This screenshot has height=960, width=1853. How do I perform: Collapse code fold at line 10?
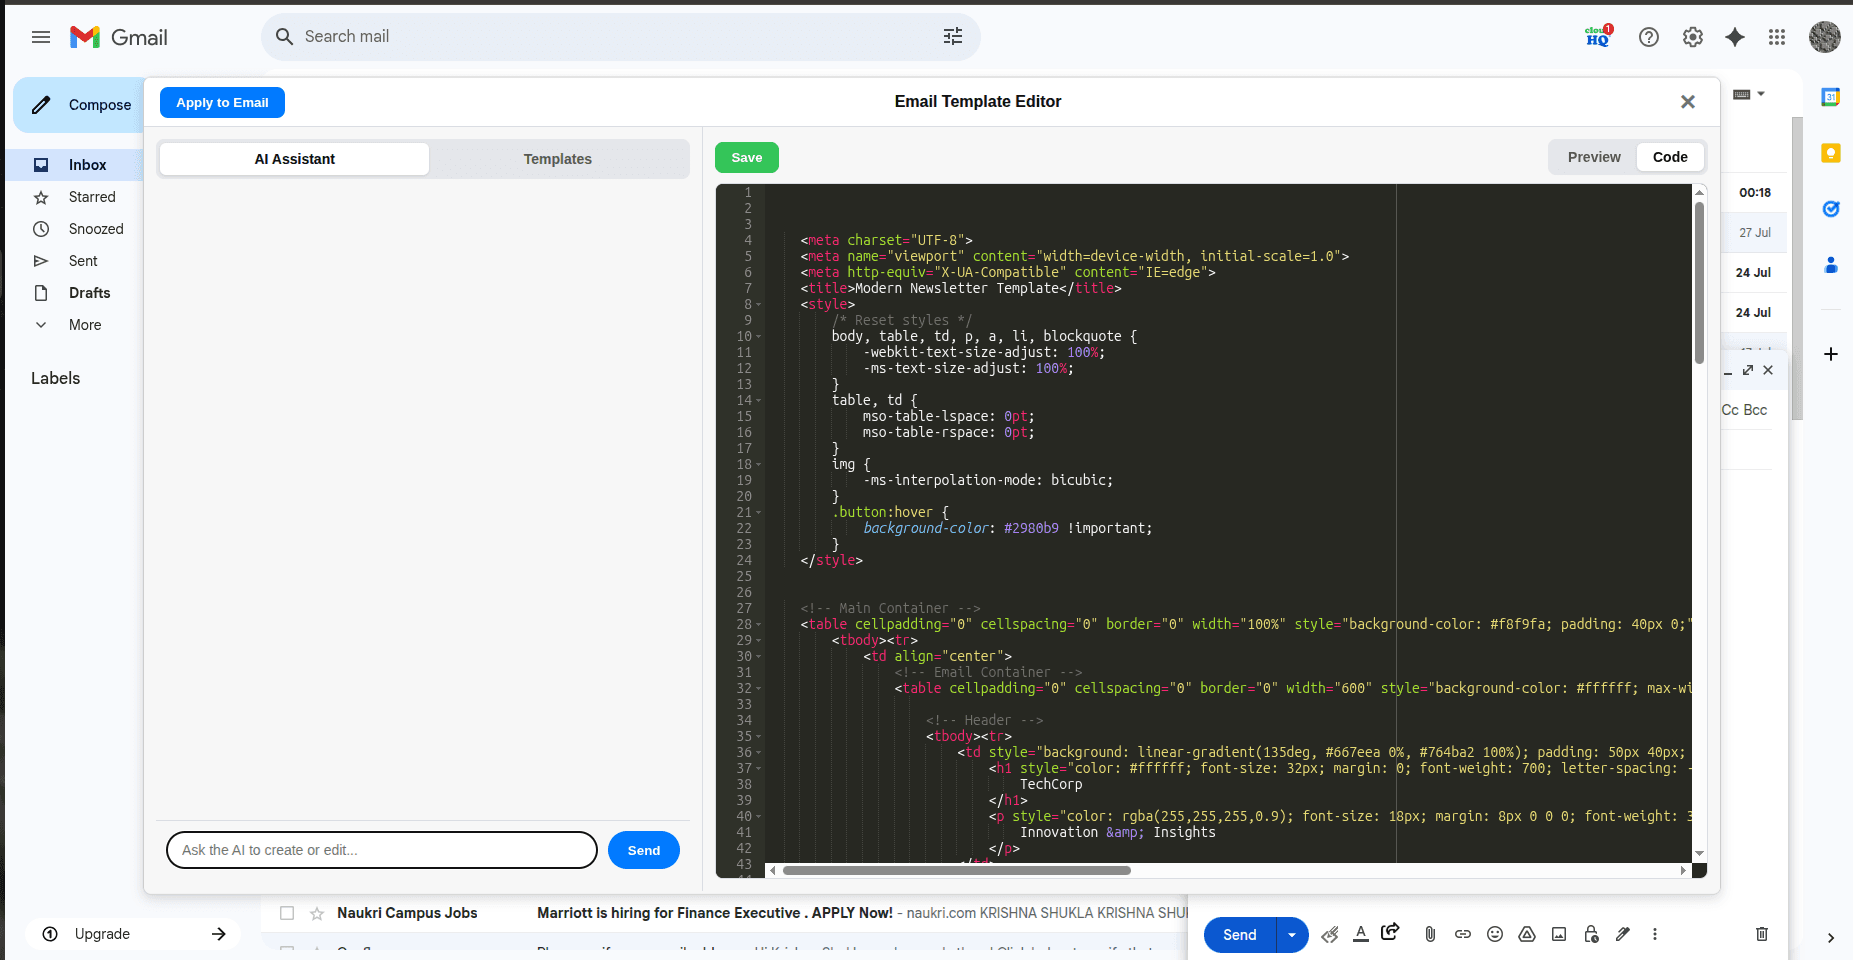(759, 336)
